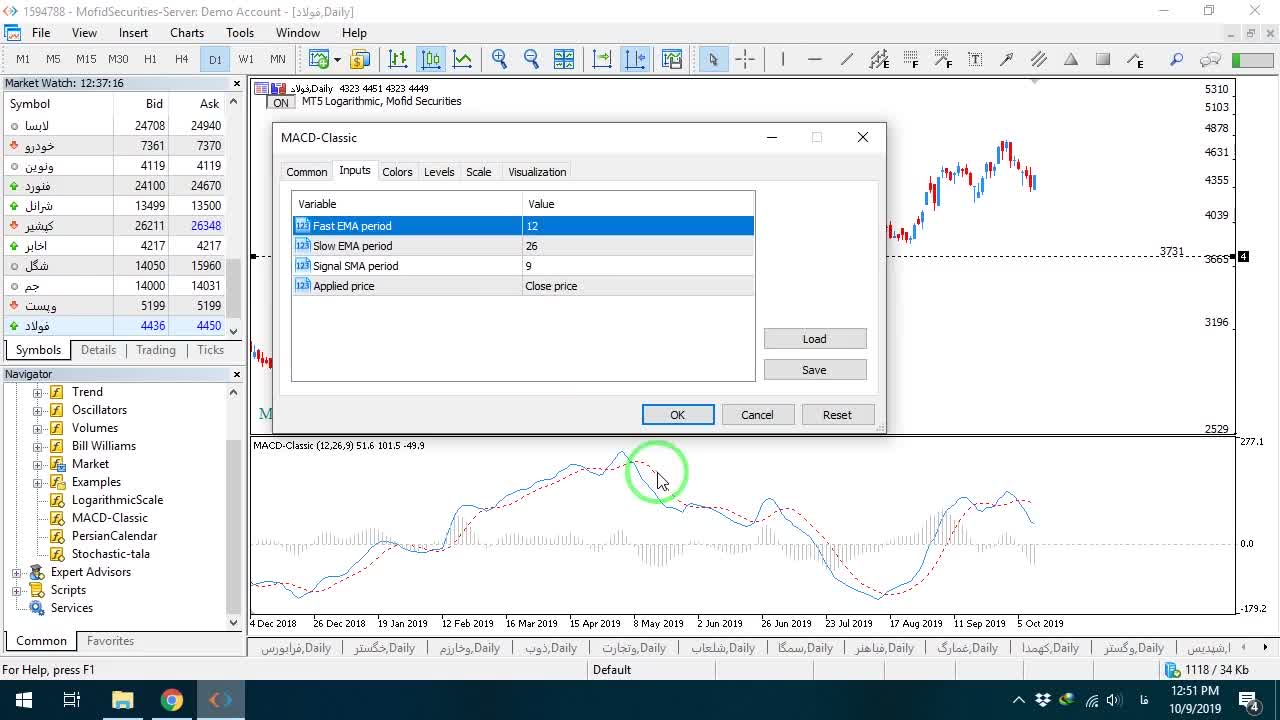Click the Cancel button
This screenshot has width=1280, height=720.
coord(757,415)
